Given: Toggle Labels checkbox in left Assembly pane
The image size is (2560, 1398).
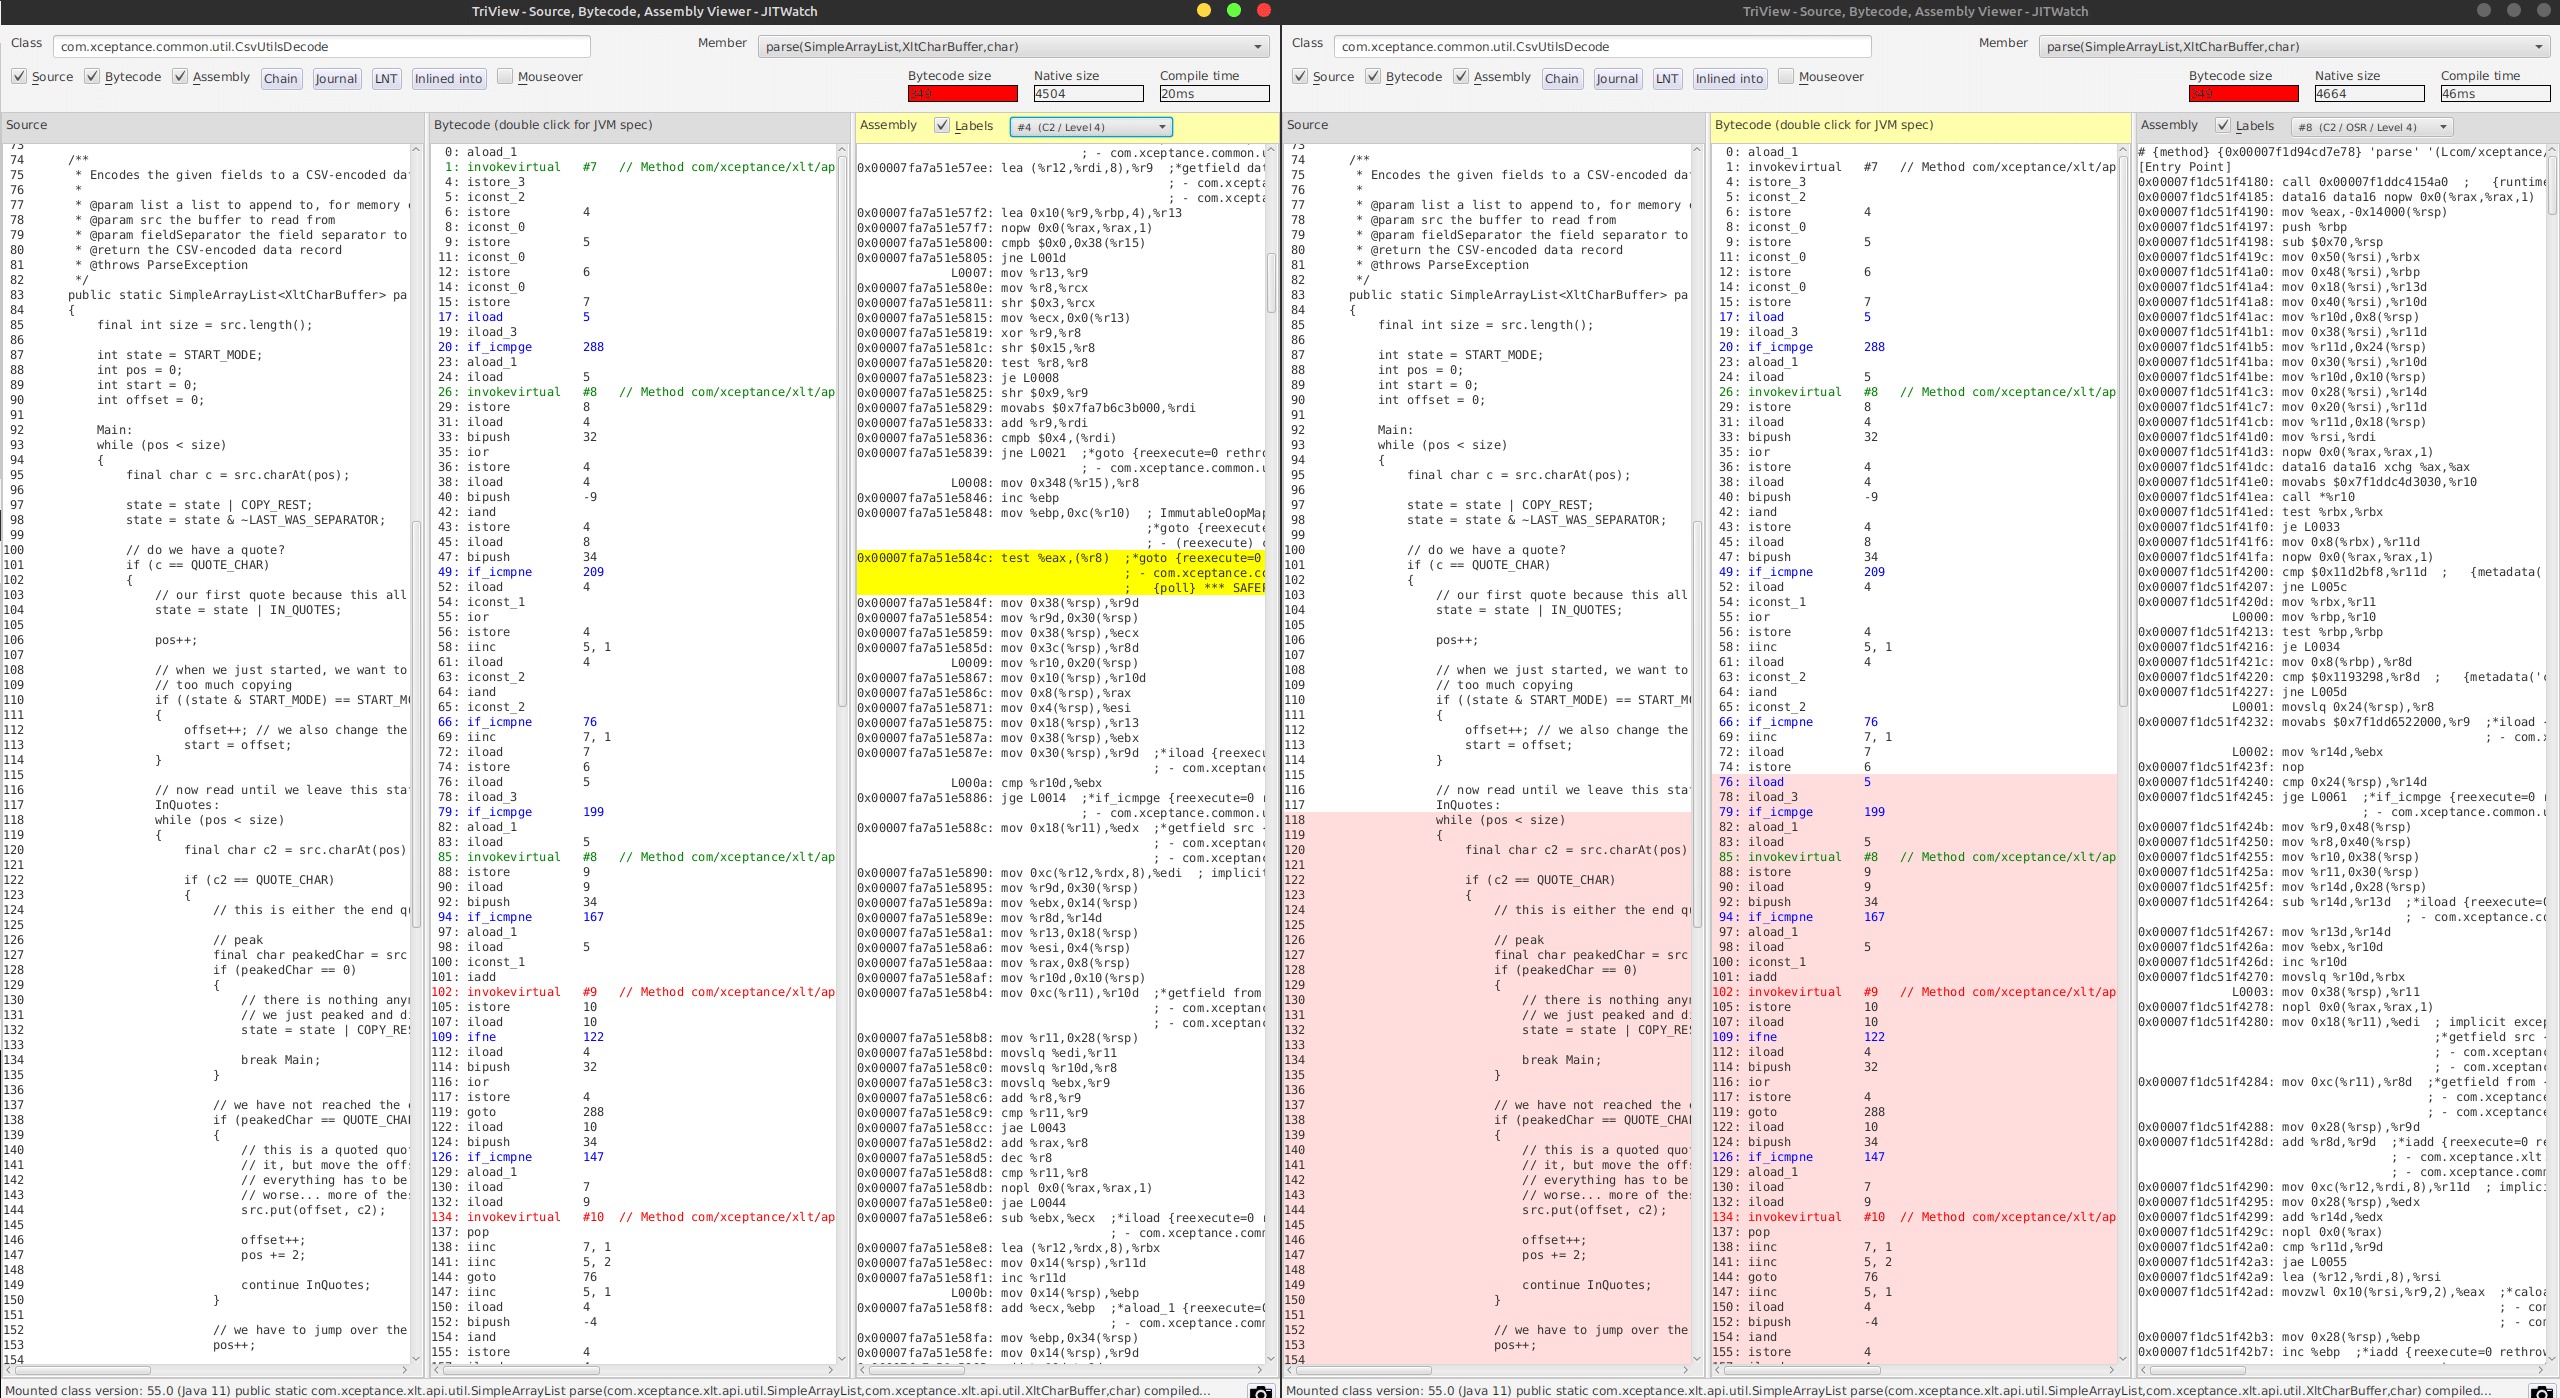Looking at the screenshot, I should [x=942, y=125].
